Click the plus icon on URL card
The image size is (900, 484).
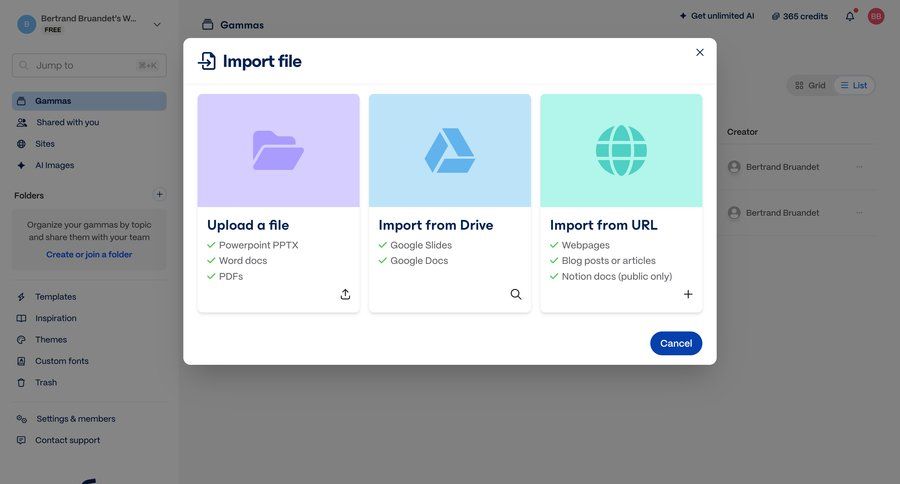(x=688, y=294)
